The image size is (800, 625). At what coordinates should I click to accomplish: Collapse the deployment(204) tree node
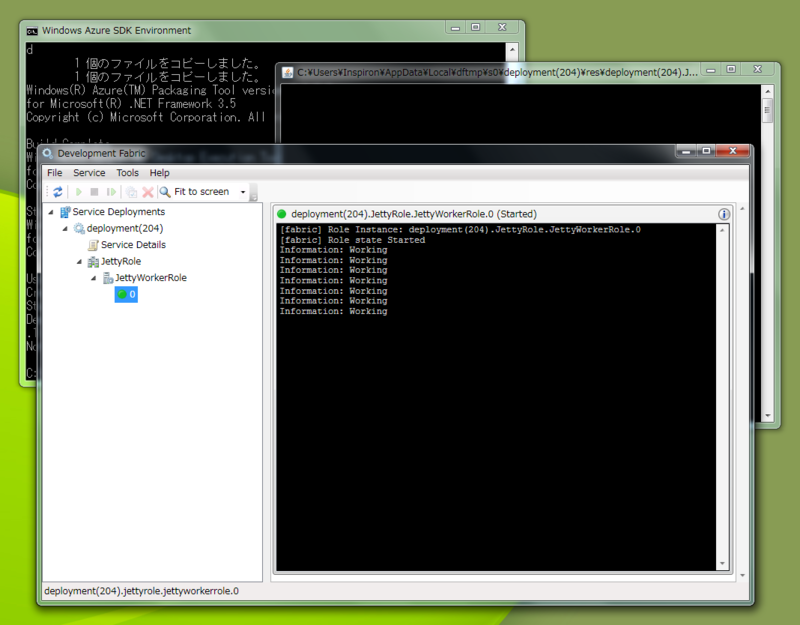[x=65, y=229]
